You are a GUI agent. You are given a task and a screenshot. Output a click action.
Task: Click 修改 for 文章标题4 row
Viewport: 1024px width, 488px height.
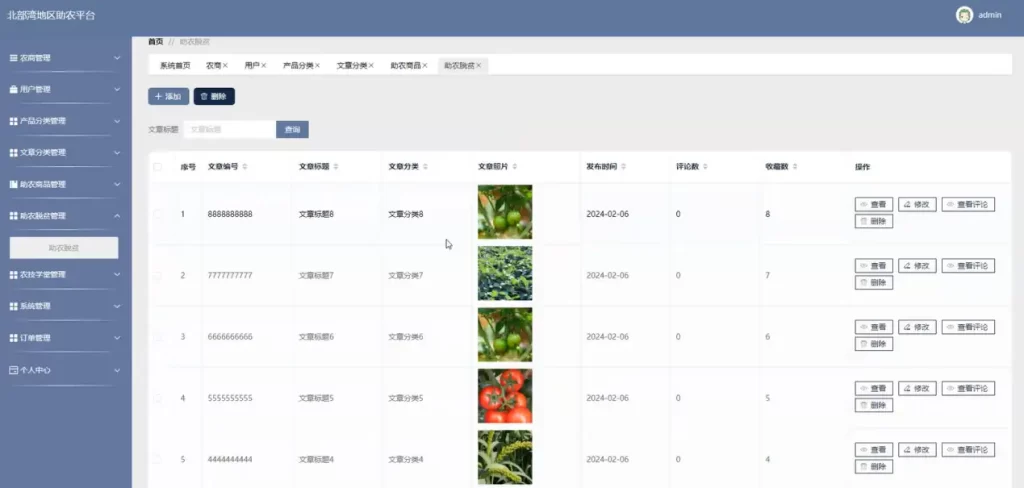[x=917, y=450]
